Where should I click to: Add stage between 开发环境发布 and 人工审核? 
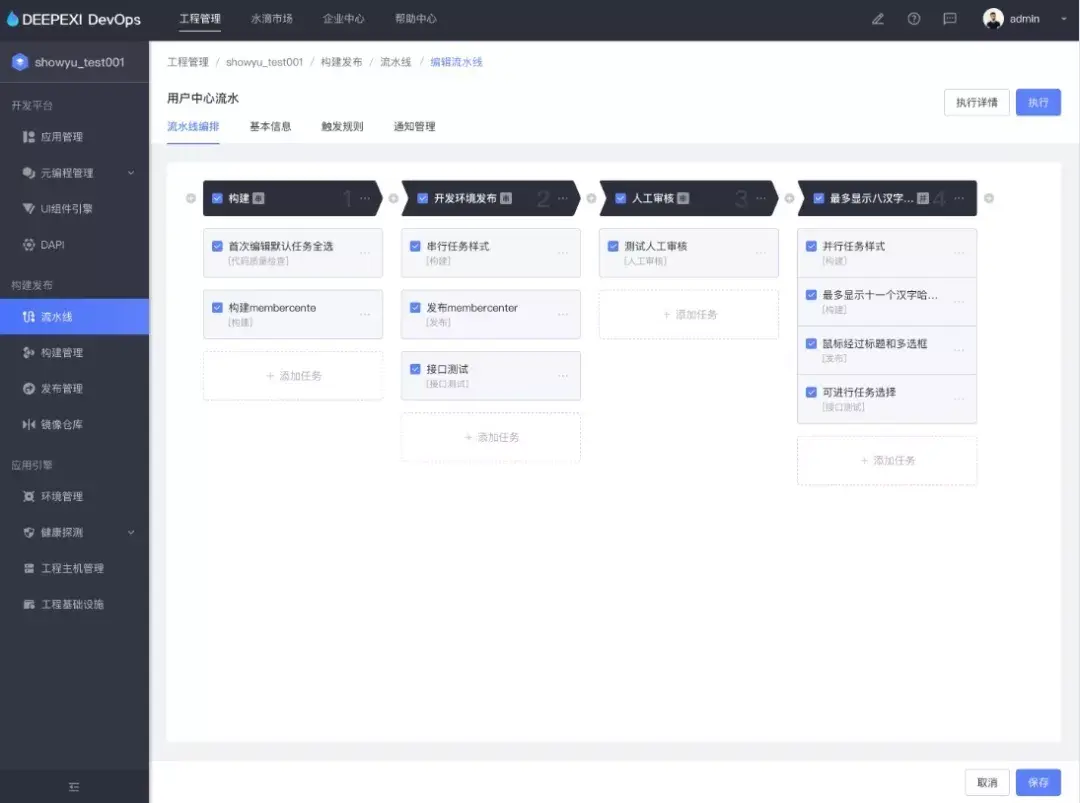point(591,198)
